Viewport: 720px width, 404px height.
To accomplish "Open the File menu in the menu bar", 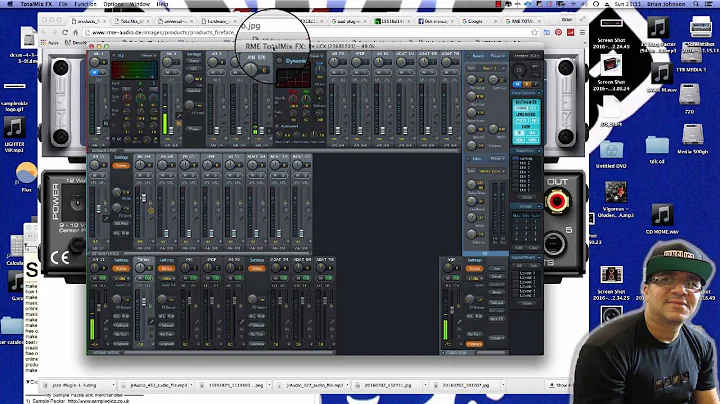I will [63, 4].
